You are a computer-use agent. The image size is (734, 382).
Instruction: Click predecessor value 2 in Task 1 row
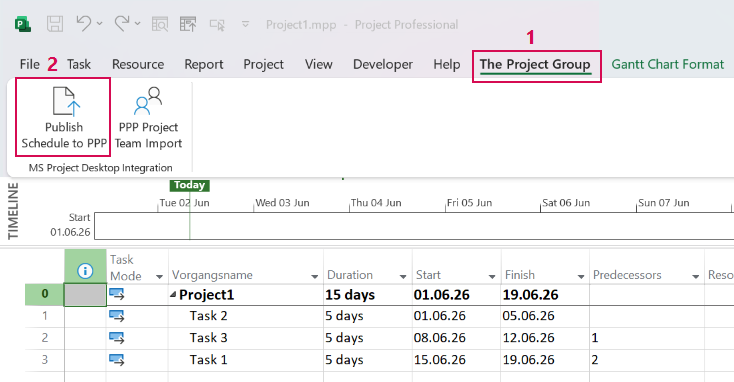[595, 360]
